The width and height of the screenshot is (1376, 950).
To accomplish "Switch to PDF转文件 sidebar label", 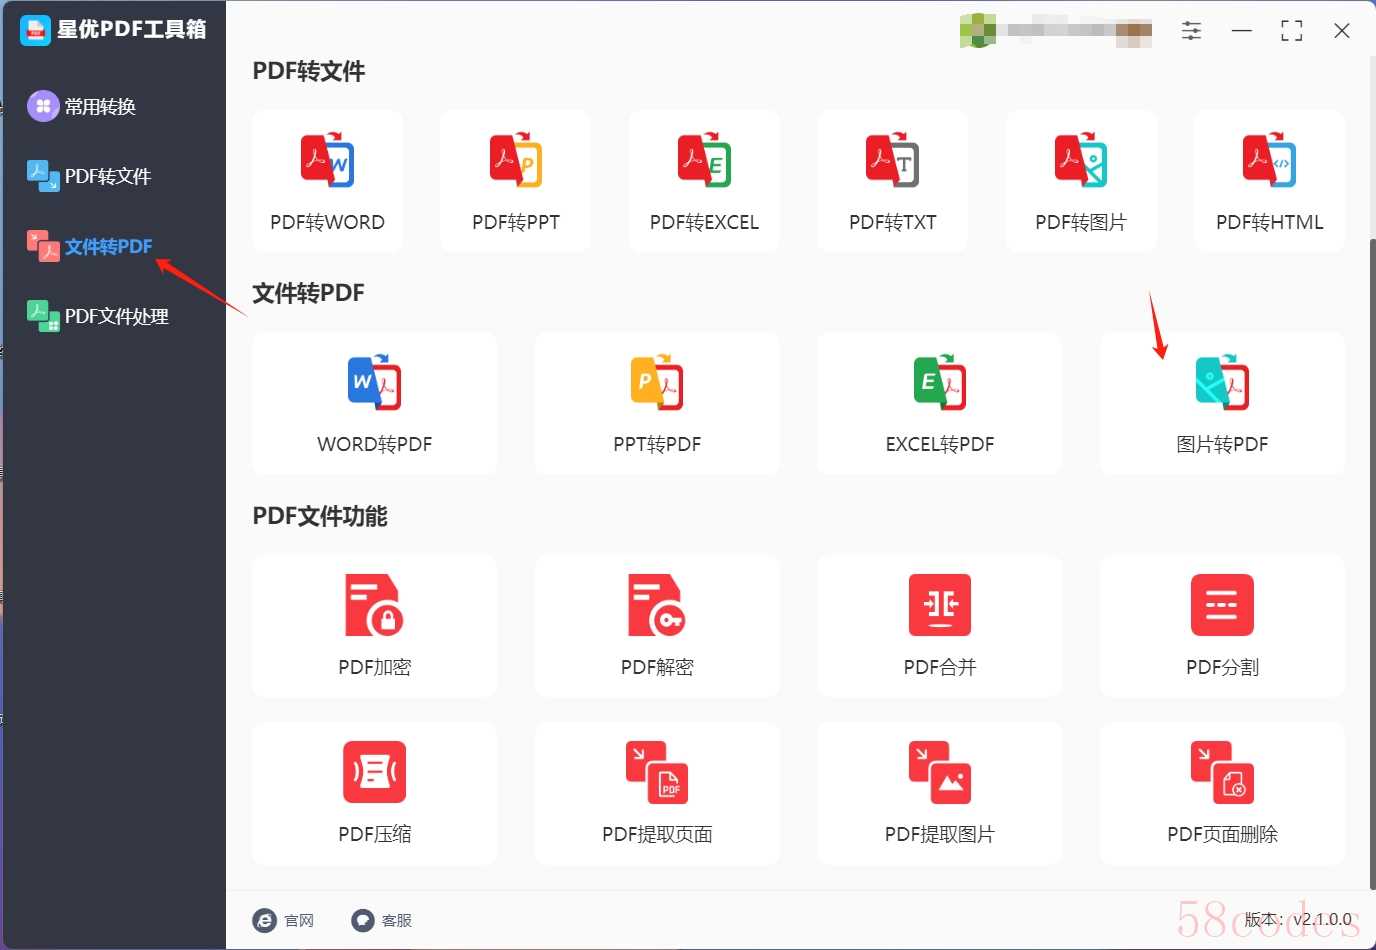I will (108, 177).
